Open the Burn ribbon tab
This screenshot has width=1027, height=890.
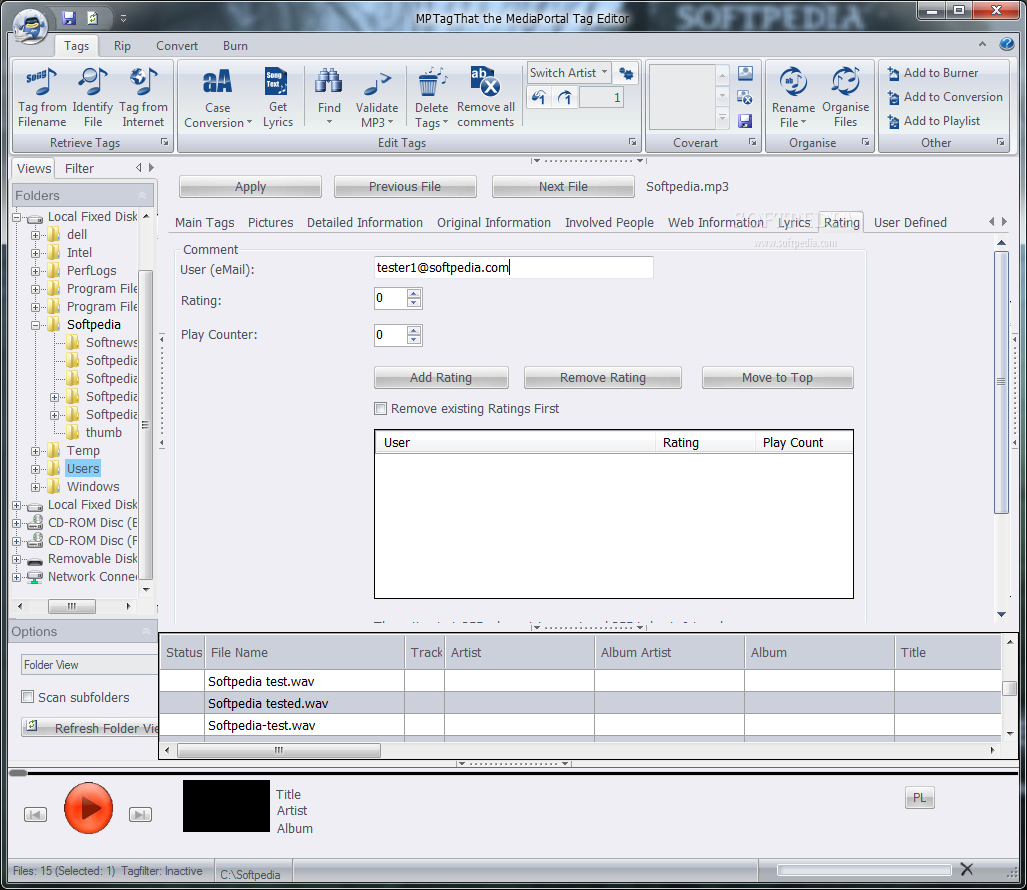coord(235,46)
